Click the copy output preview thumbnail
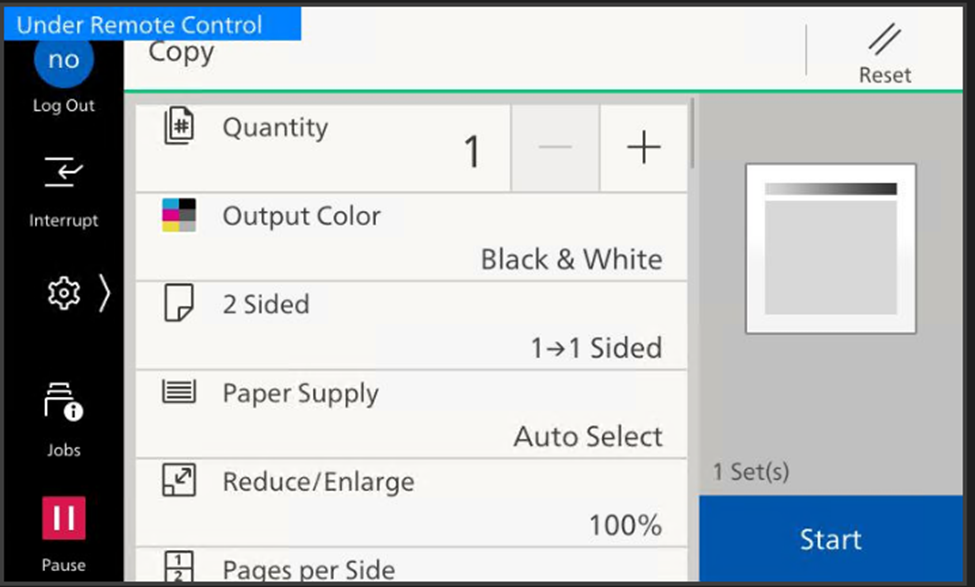Viewport: 975px width, 587px height. pyautogui.click(x=830, y=248)
